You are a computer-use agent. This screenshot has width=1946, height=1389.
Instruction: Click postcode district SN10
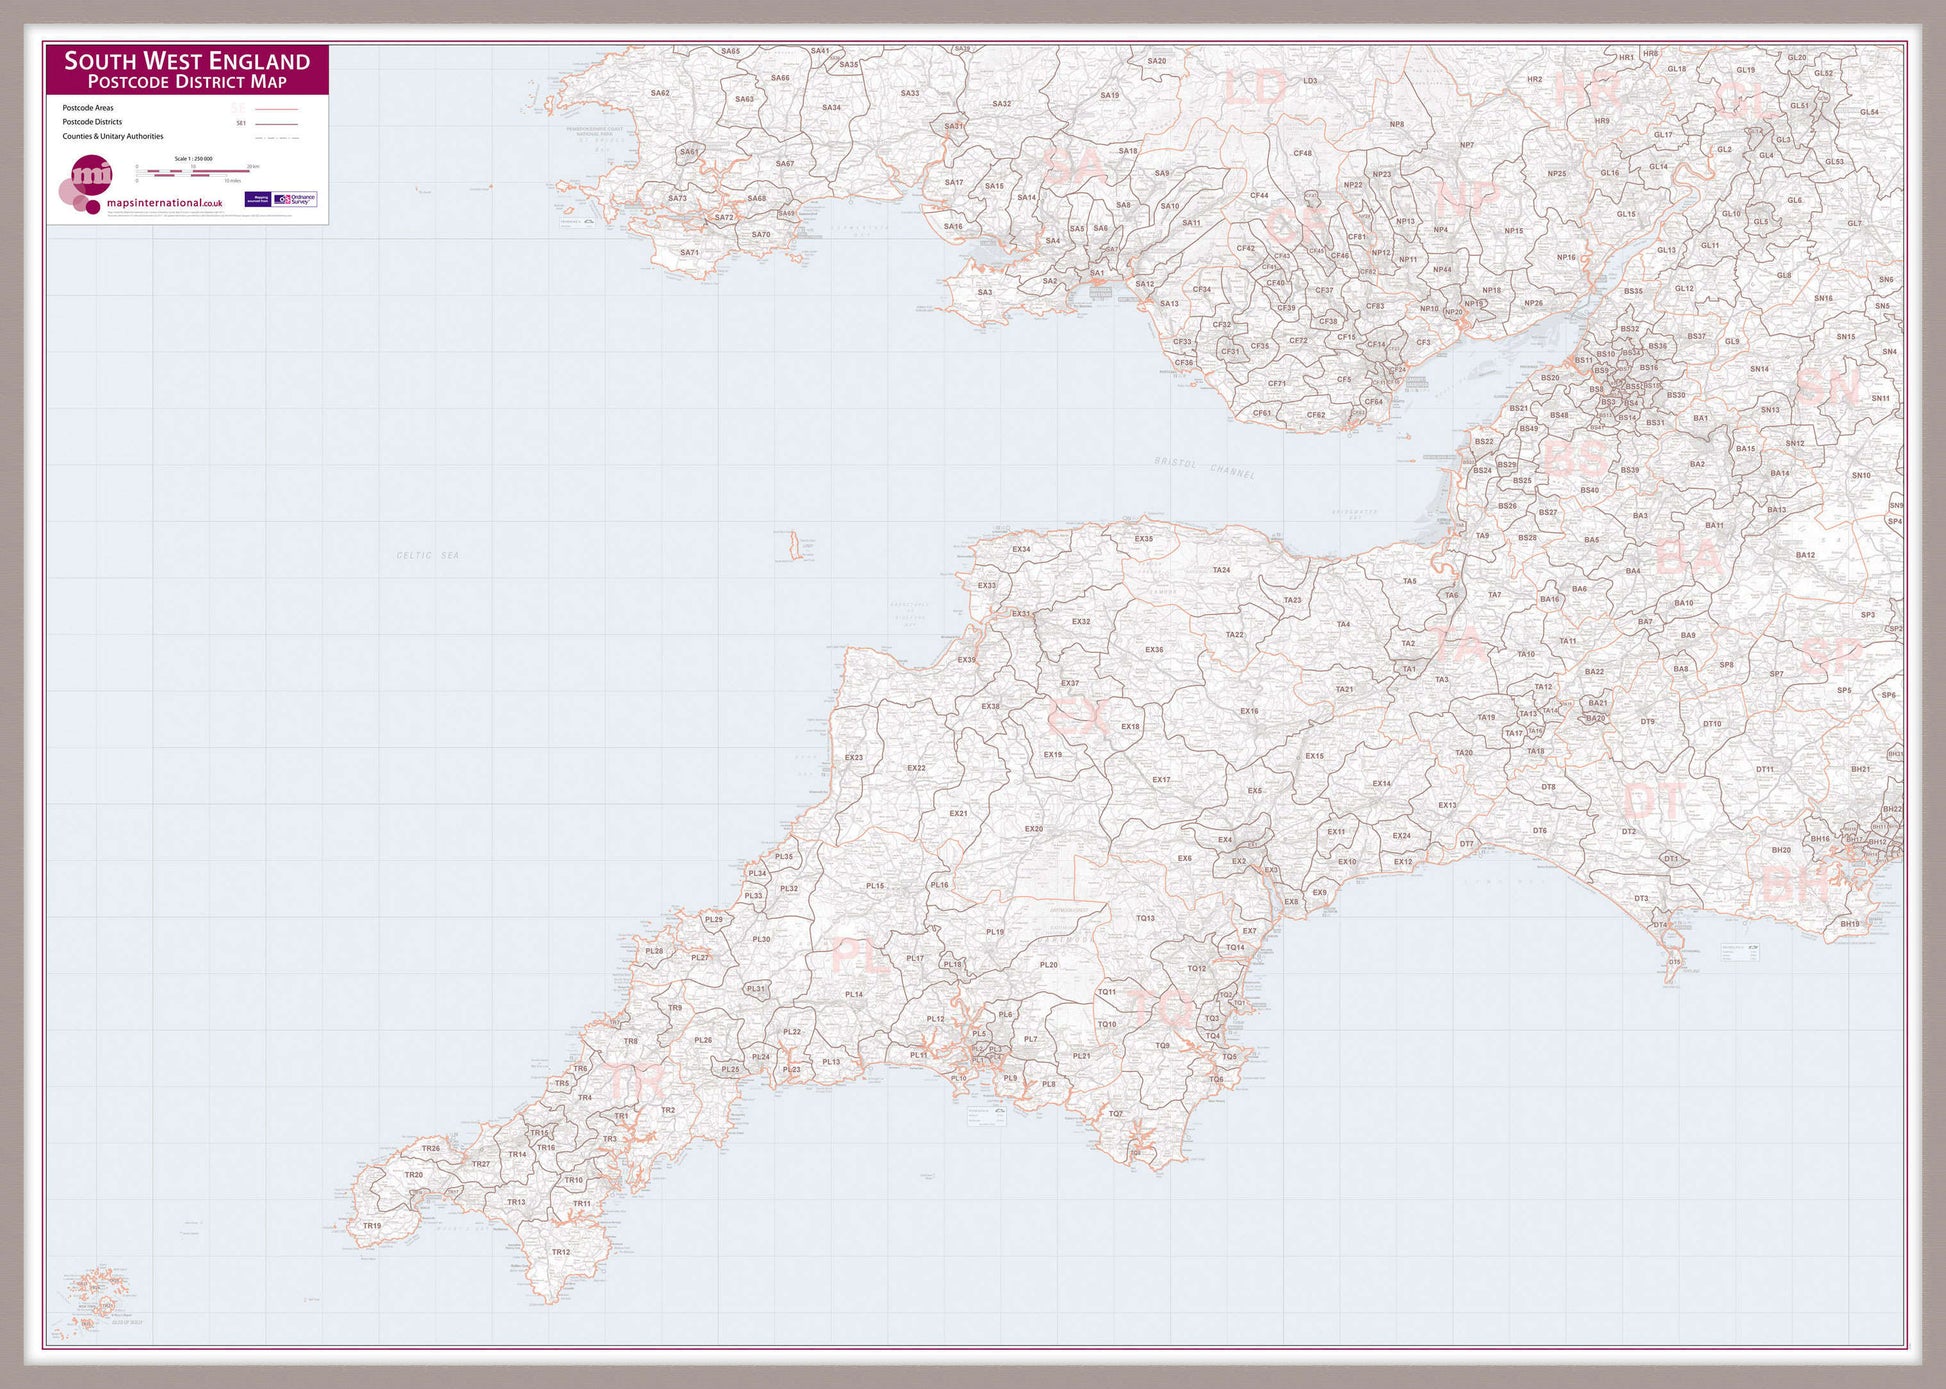pyautogui.click(x=1860, y=475)
